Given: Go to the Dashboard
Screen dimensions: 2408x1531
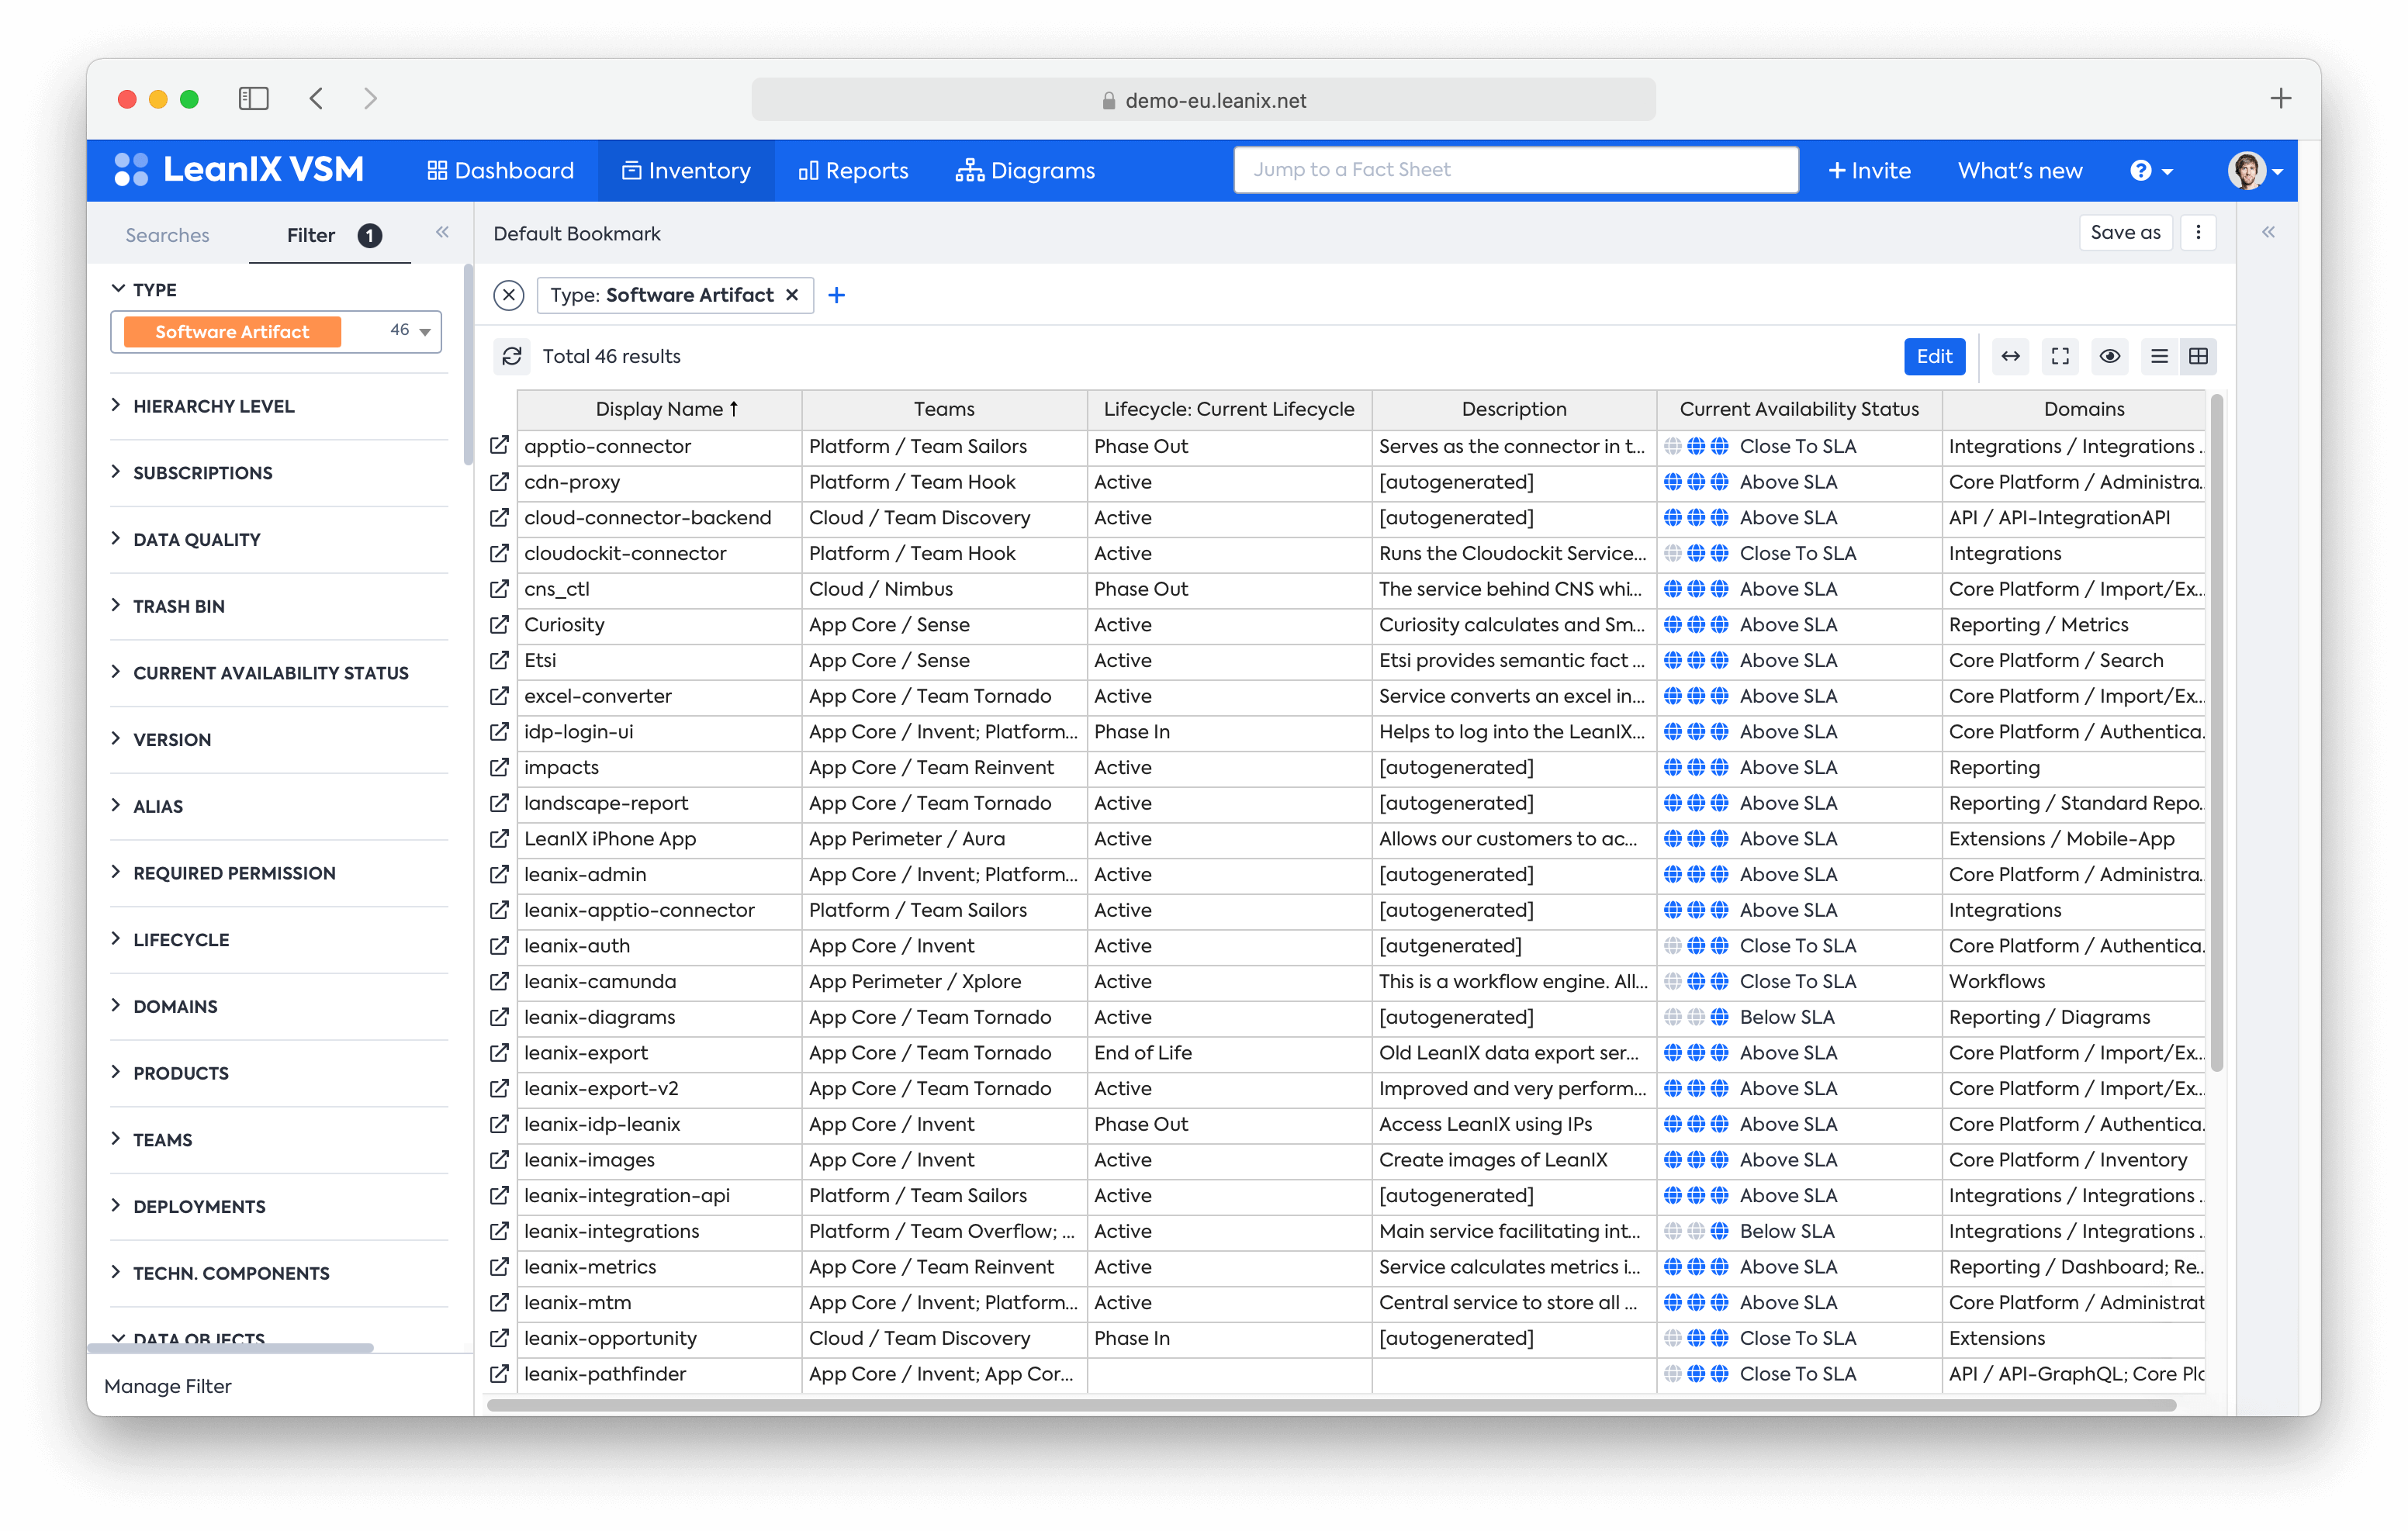Looking at the screenshot, I should coord(500,171).
